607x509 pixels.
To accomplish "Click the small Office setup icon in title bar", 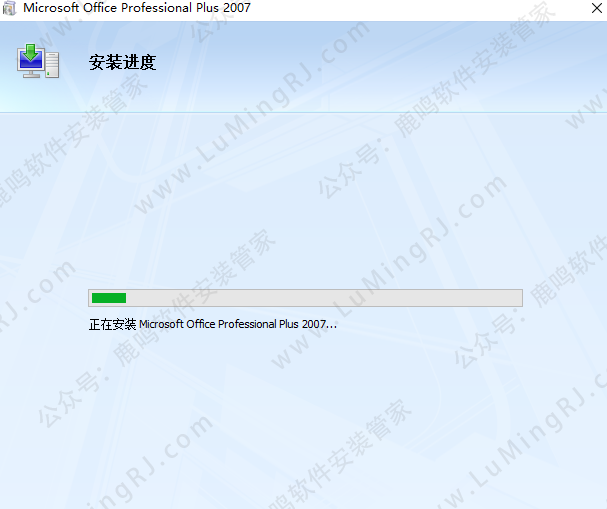I will [x=9, y=8].
